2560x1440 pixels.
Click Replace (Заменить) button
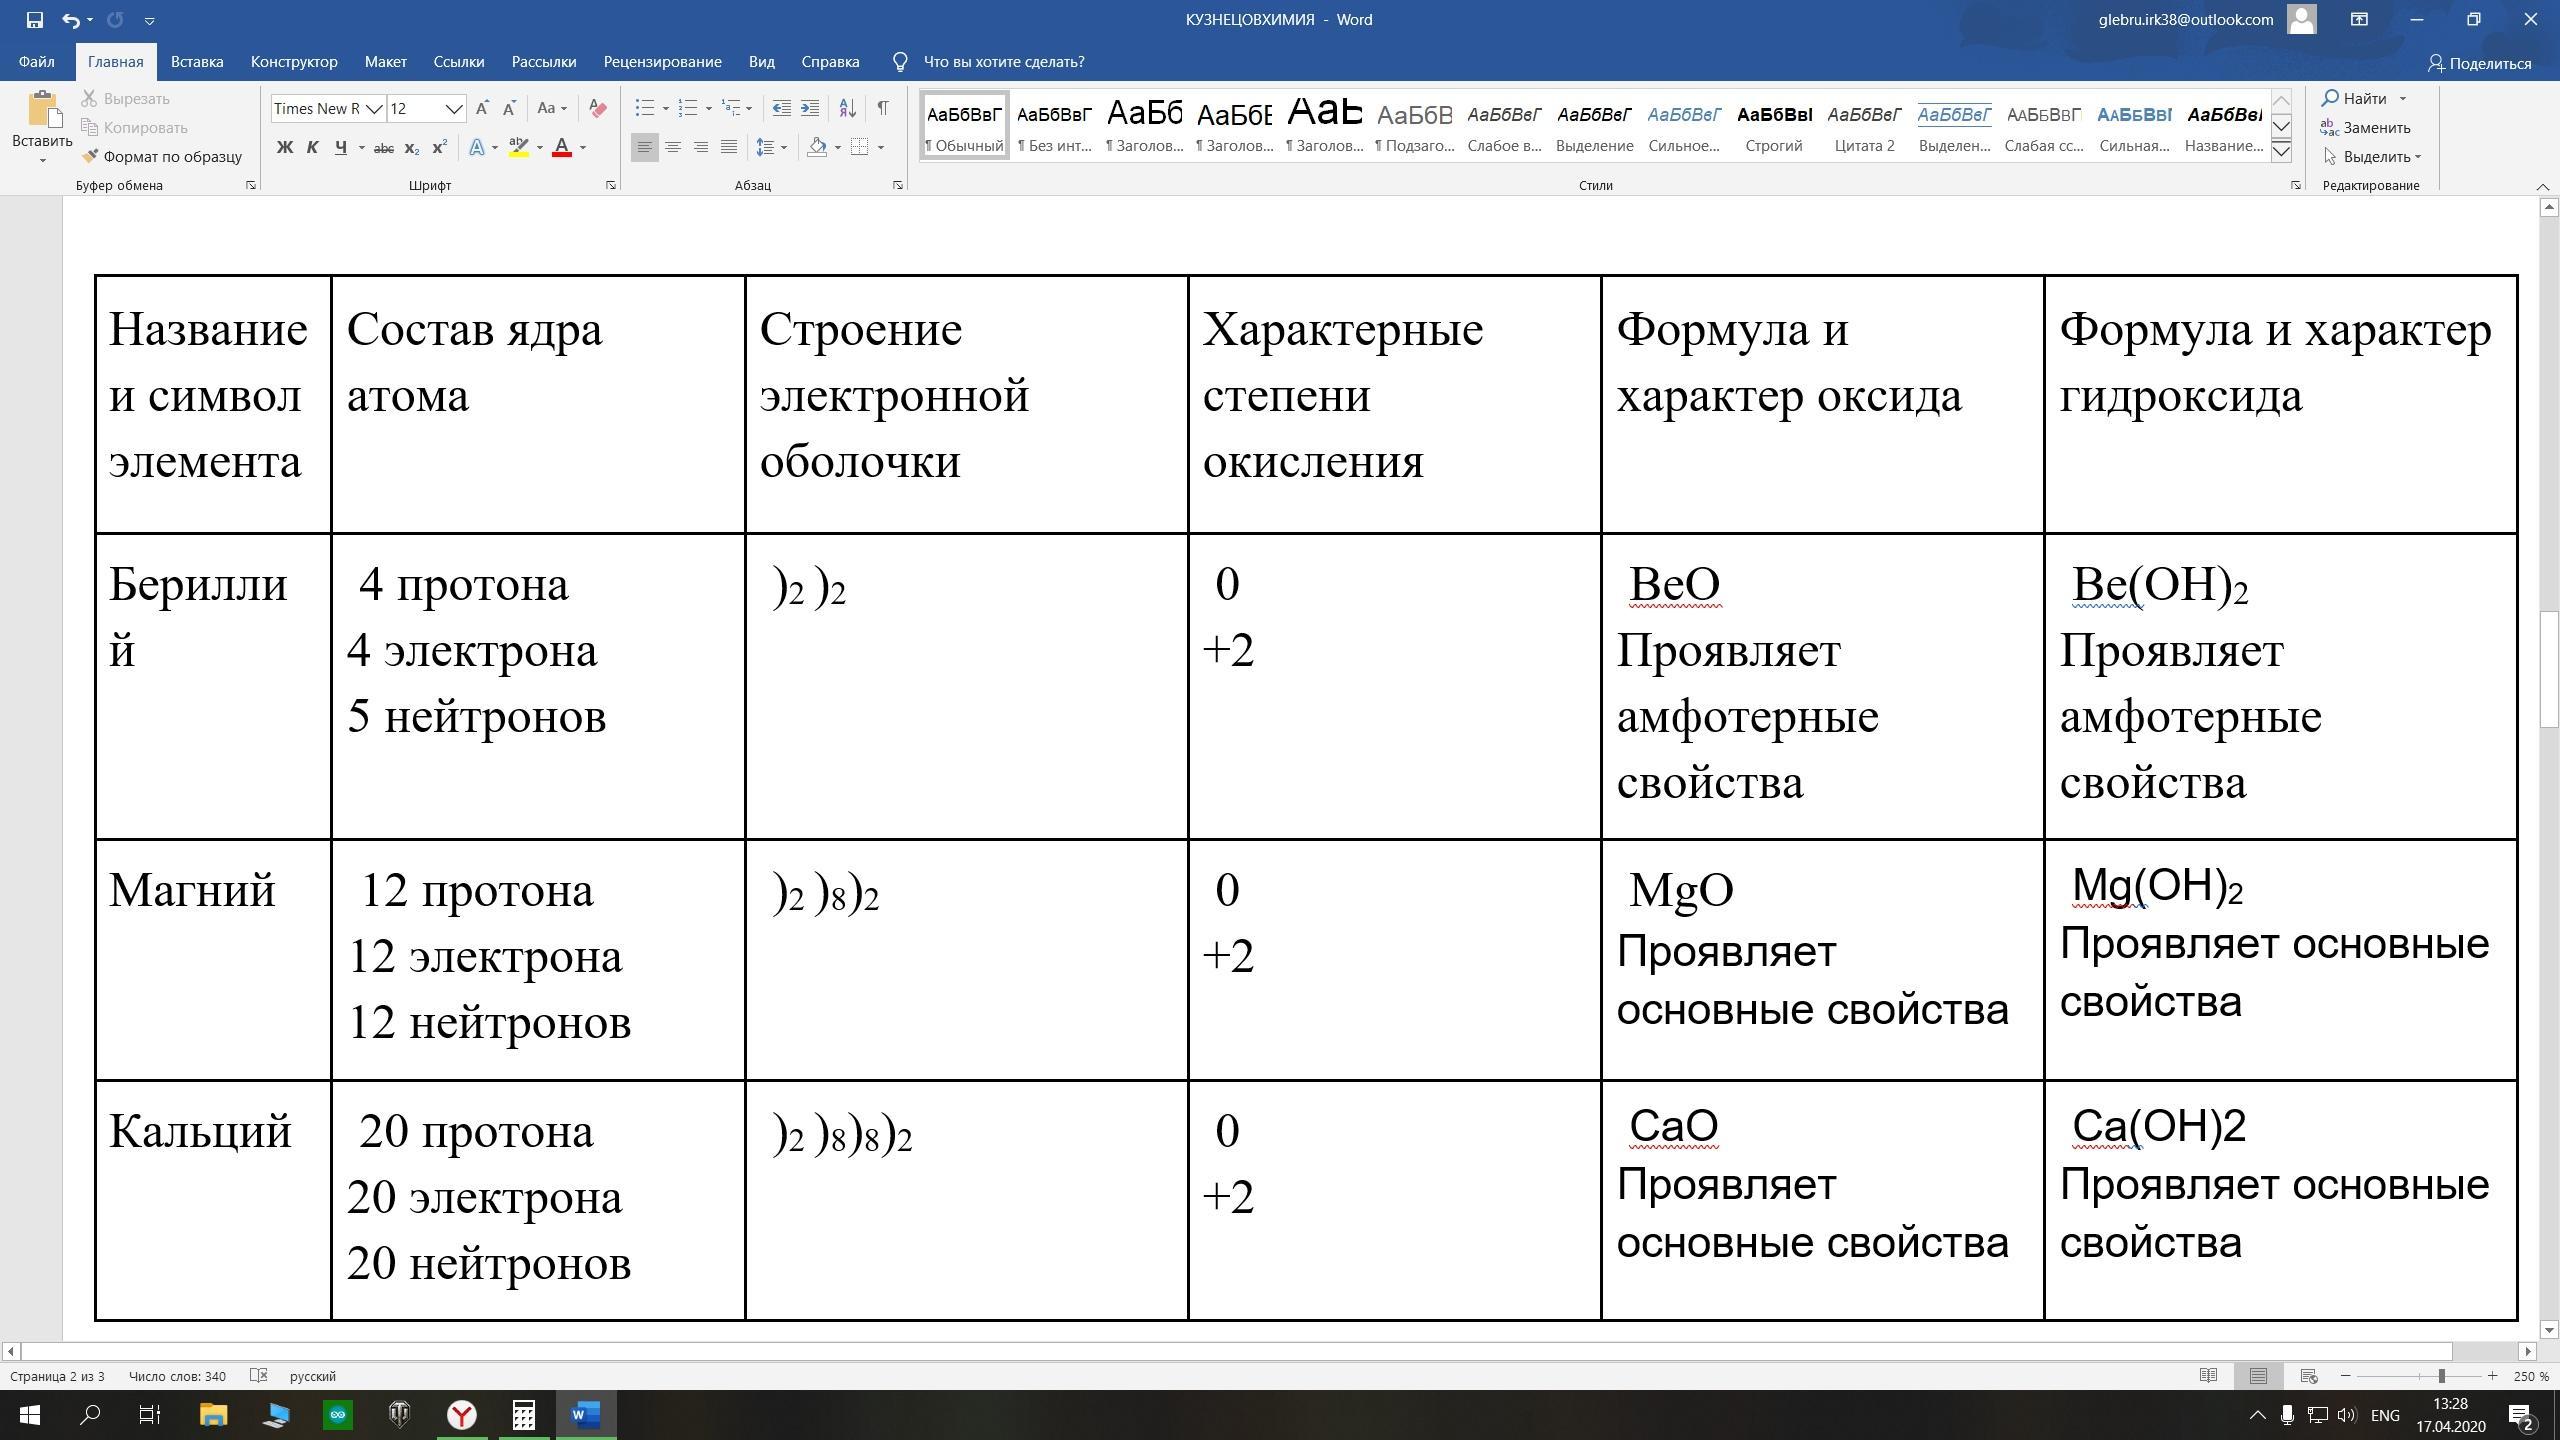click(x=2365, y=127)
